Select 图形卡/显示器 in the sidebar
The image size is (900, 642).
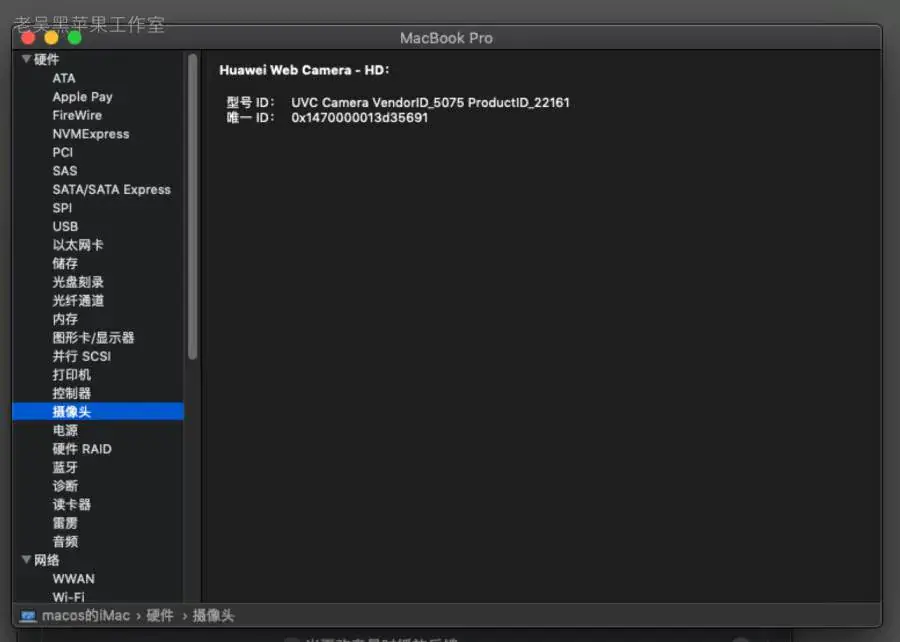pyautogui.click(x=93, y=337)
